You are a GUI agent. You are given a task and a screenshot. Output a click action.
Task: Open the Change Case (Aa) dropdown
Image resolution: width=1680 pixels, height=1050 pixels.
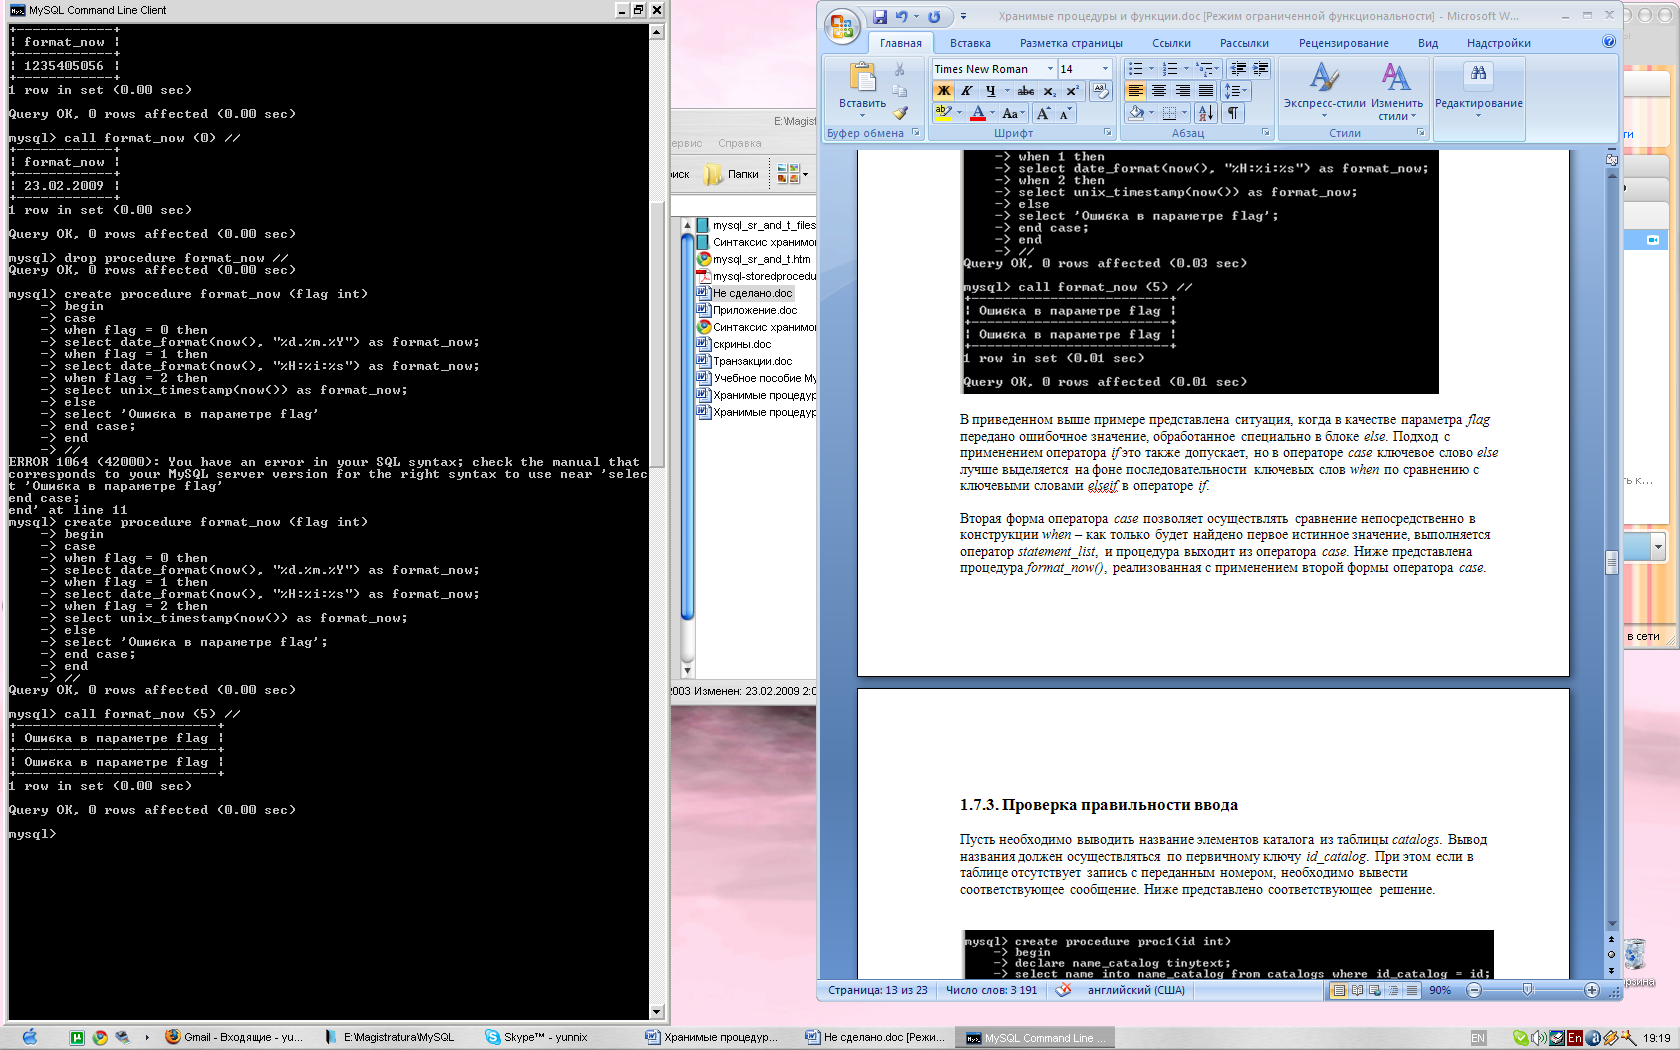coord(1013,113)
